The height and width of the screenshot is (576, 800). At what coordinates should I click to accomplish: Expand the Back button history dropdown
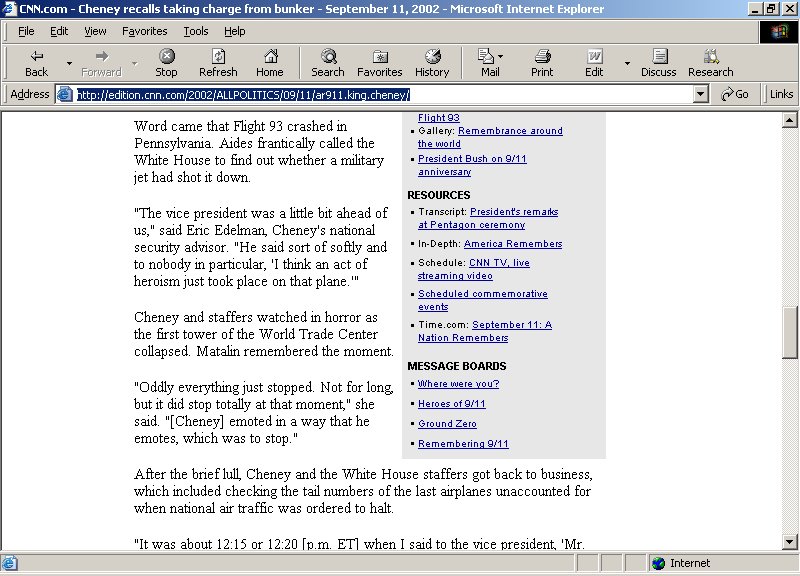pyautogui.click(x=69, y=63)
